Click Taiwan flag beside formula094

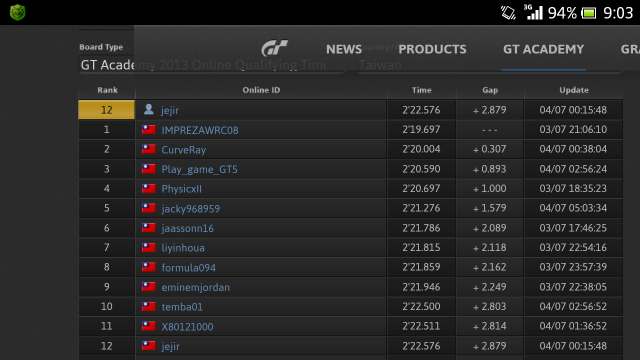click(149, 267)
